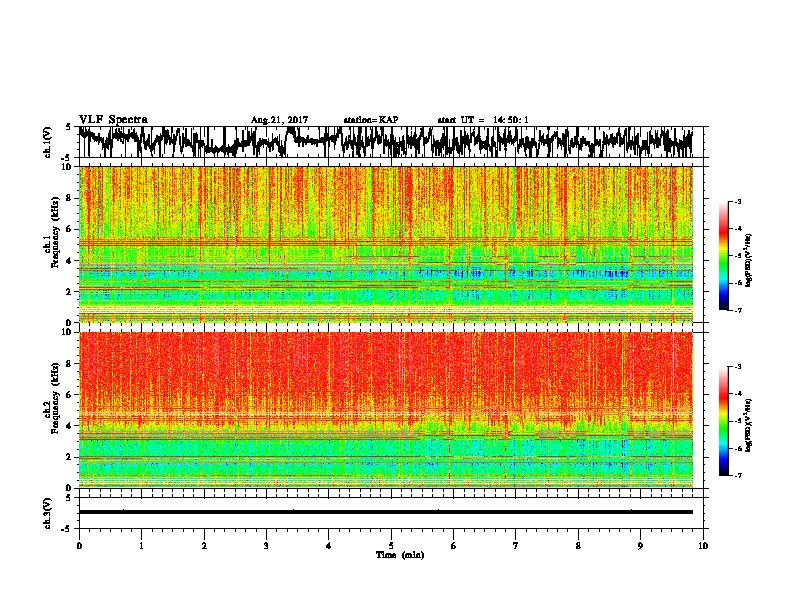The width and height of the screenshot is (792, 612).
Task: Click the '-3' tick on ch.2 colorbar
Action: tap(738, 367)
